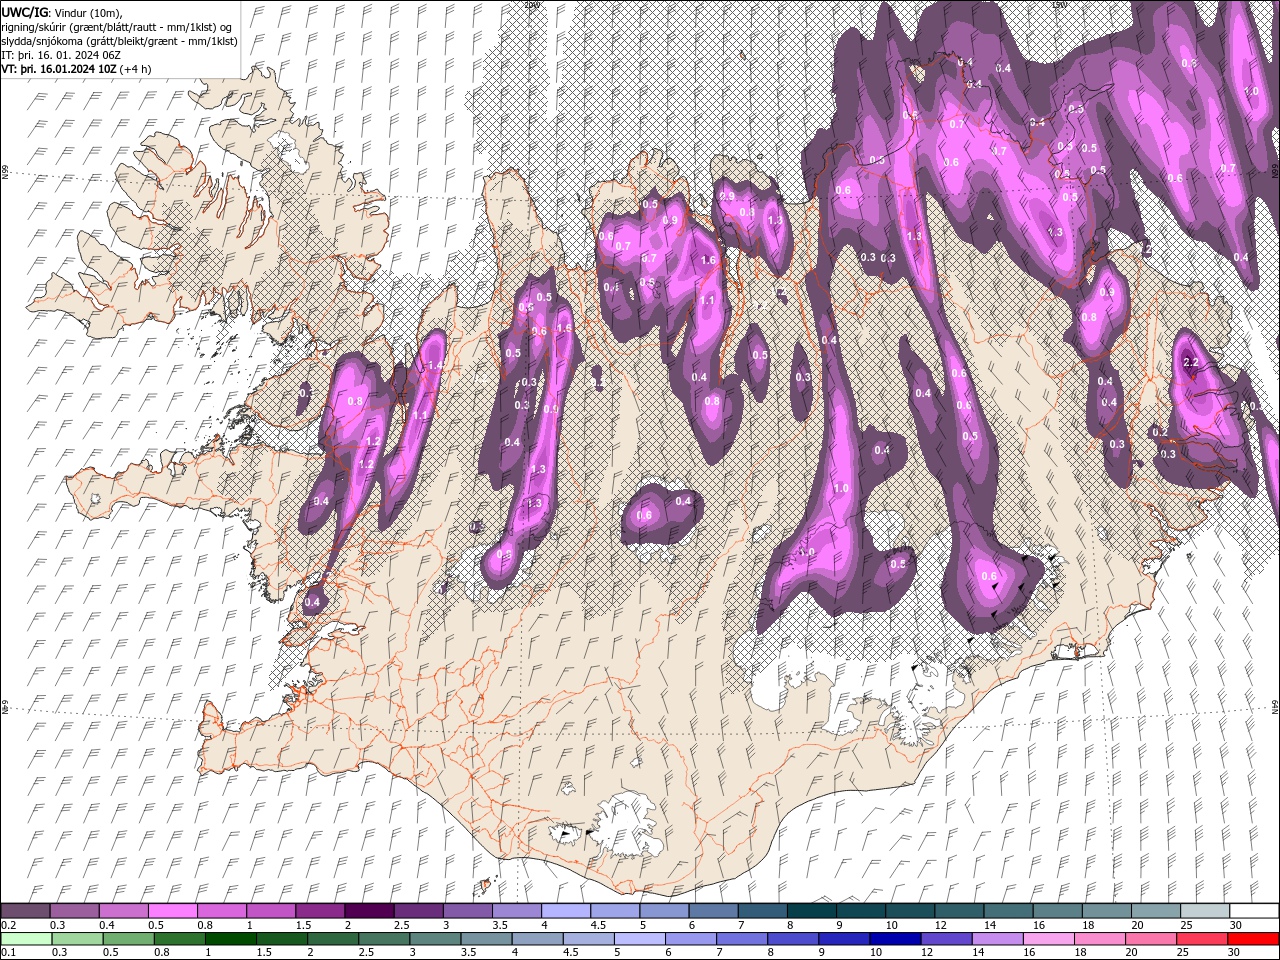This screenshot has width=1280, height=960.
Task: Select lilac lower-row swatch starting at 14
Action: point(997,939)
